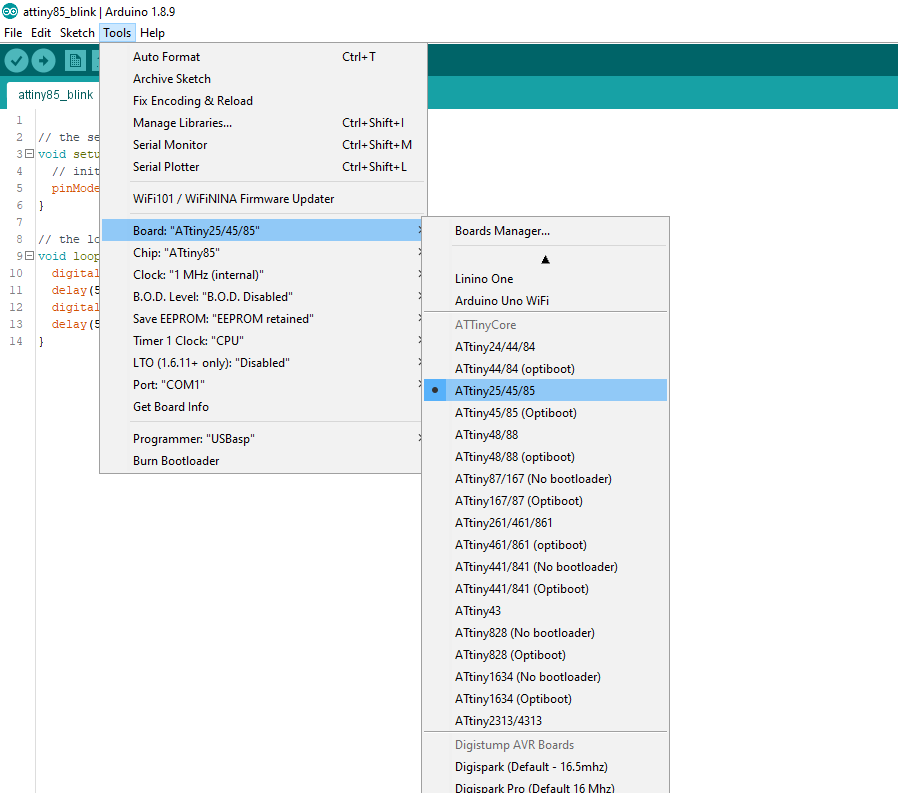This screenshot has height=793, width=898.
Task: Expand the Timer 1 Clock submenu
Action: (x=262, y=341)
